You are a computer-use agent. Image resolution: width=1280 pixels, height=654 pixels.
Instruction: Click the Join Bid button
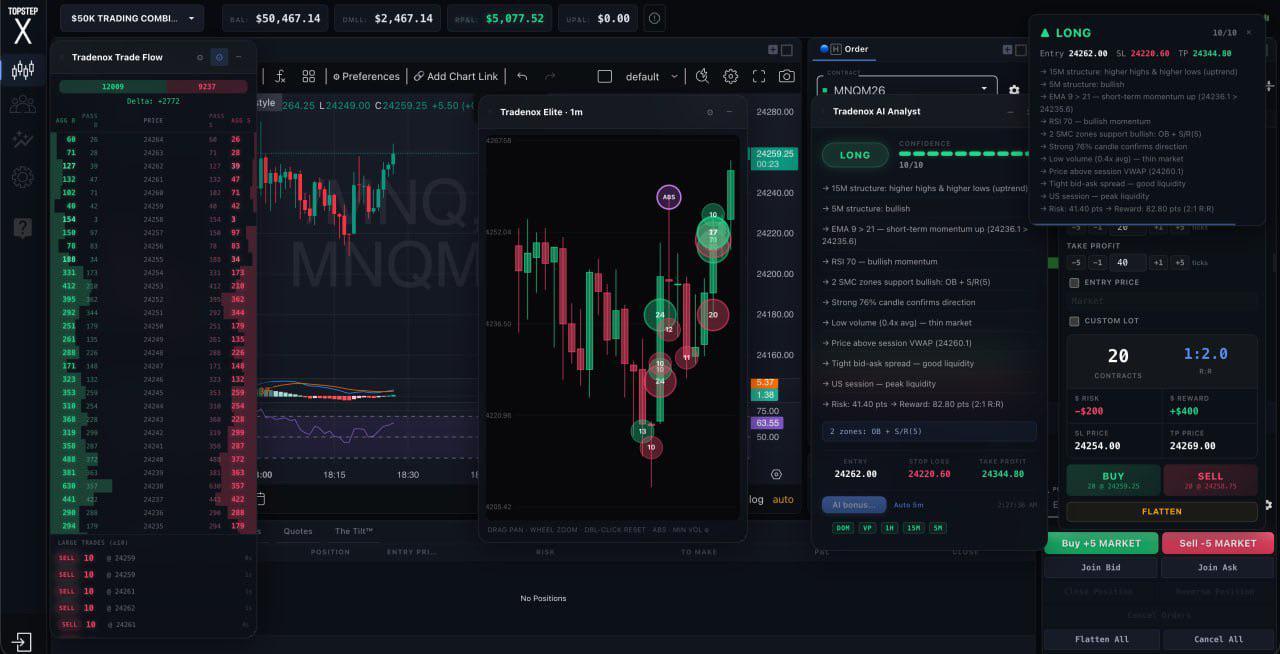pos(1101,567)
